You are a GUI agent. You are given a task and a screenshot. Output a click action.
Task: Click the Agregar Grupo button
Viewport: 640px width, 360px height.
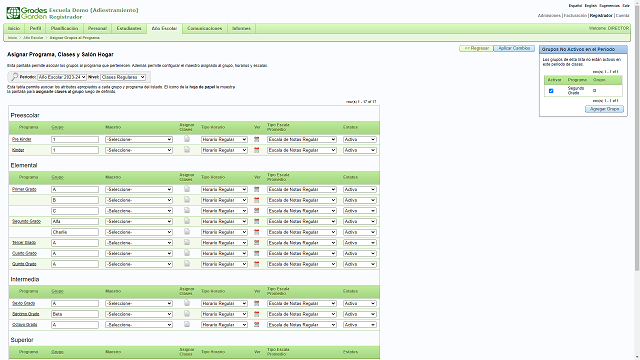coord(604,109)
